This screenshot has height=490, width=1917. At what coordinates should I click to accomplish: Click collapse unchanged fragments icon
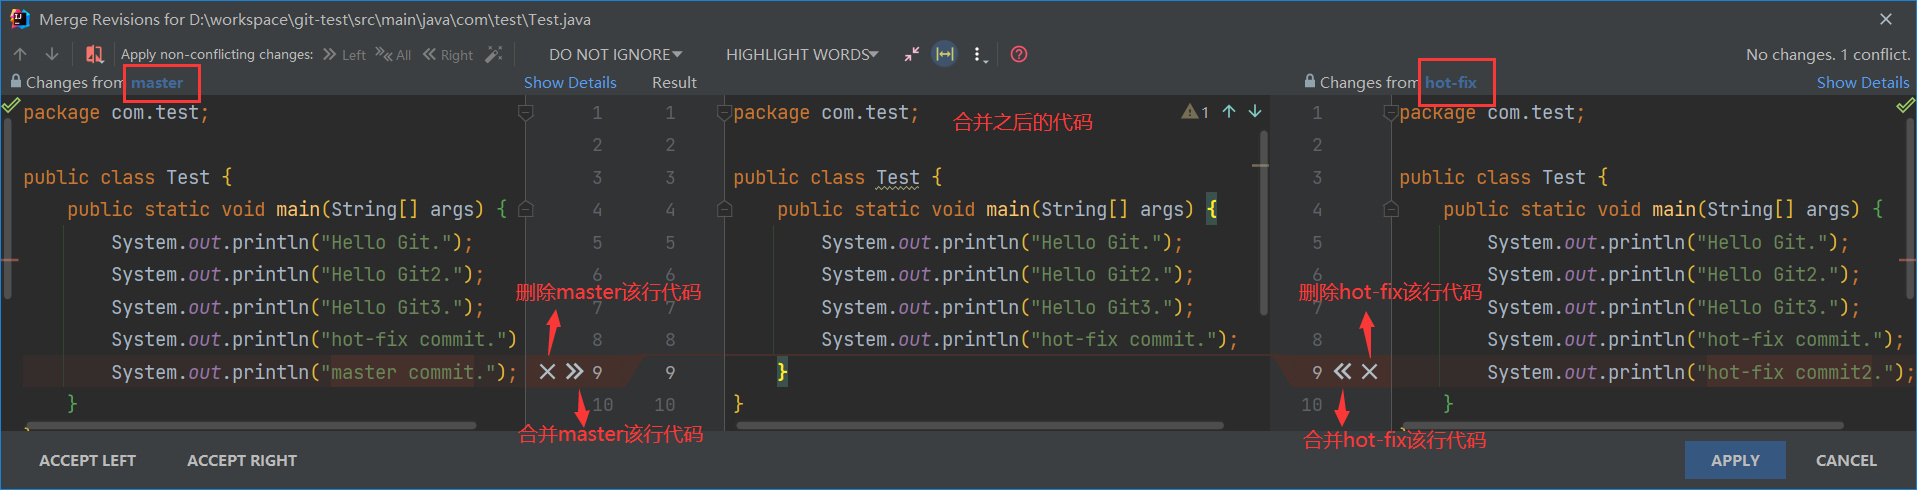911,54
